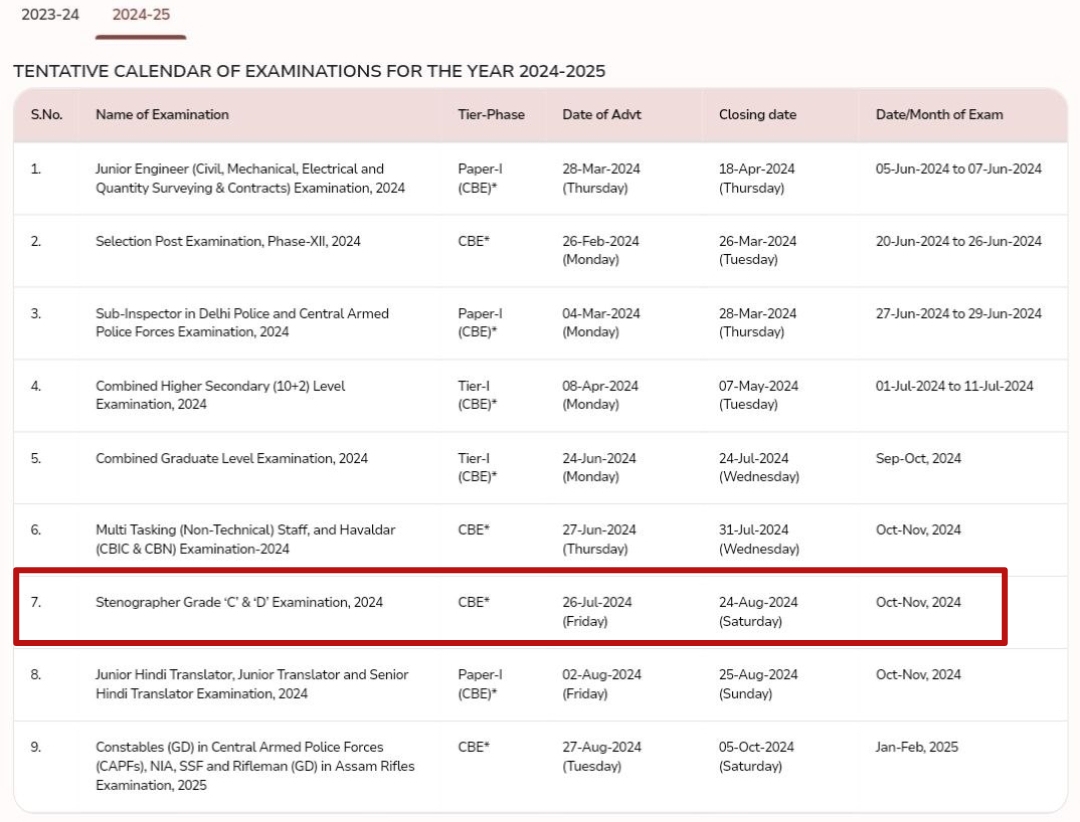Click 'CBE*' in the Constables (GD) row

pos(473,747)
